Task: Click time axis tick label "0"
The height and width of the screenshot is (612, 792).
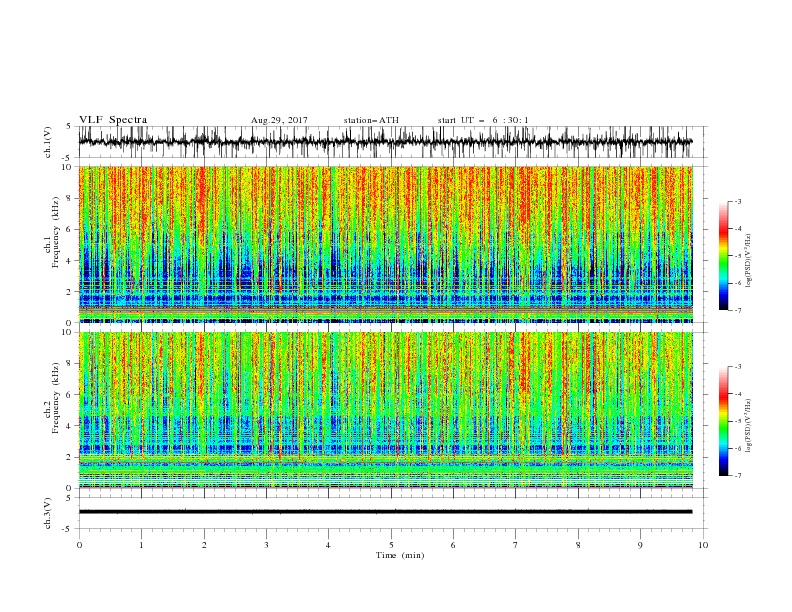Action: pos(79,545)
